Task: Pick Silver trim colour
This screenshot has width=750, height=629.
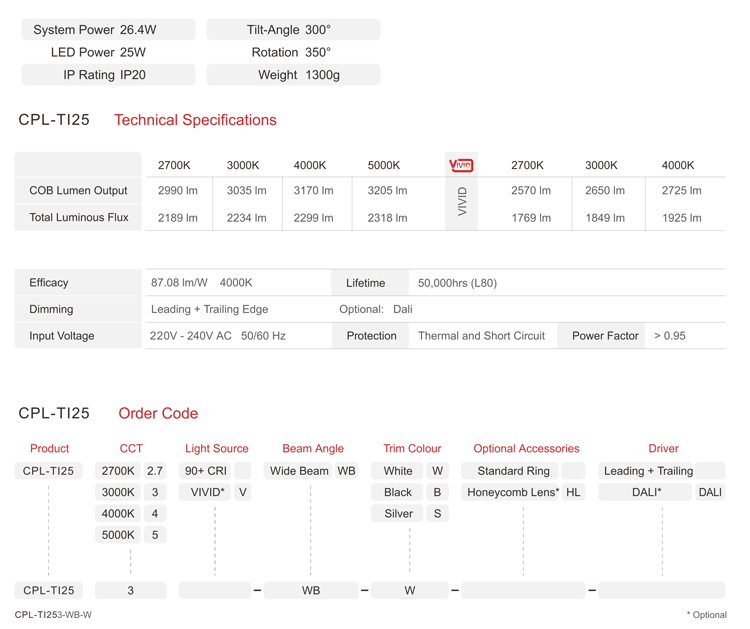Action: point(397,513)
